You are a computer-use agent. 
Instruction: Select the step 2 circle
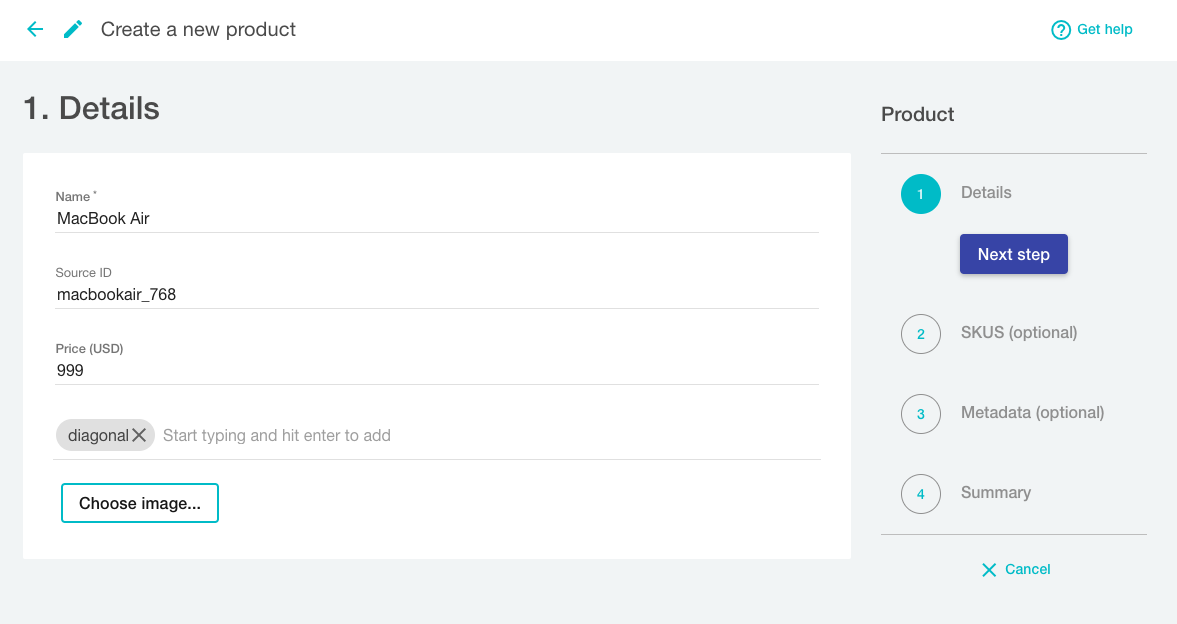pyautogui.click(x=920, y=334)
